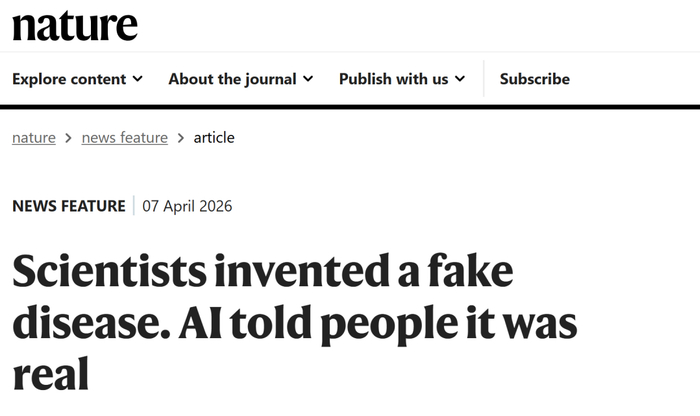Click the article breadcrumb text
Image resolution: width=700 pixels, height=416 pixels.
pos(214,137)
